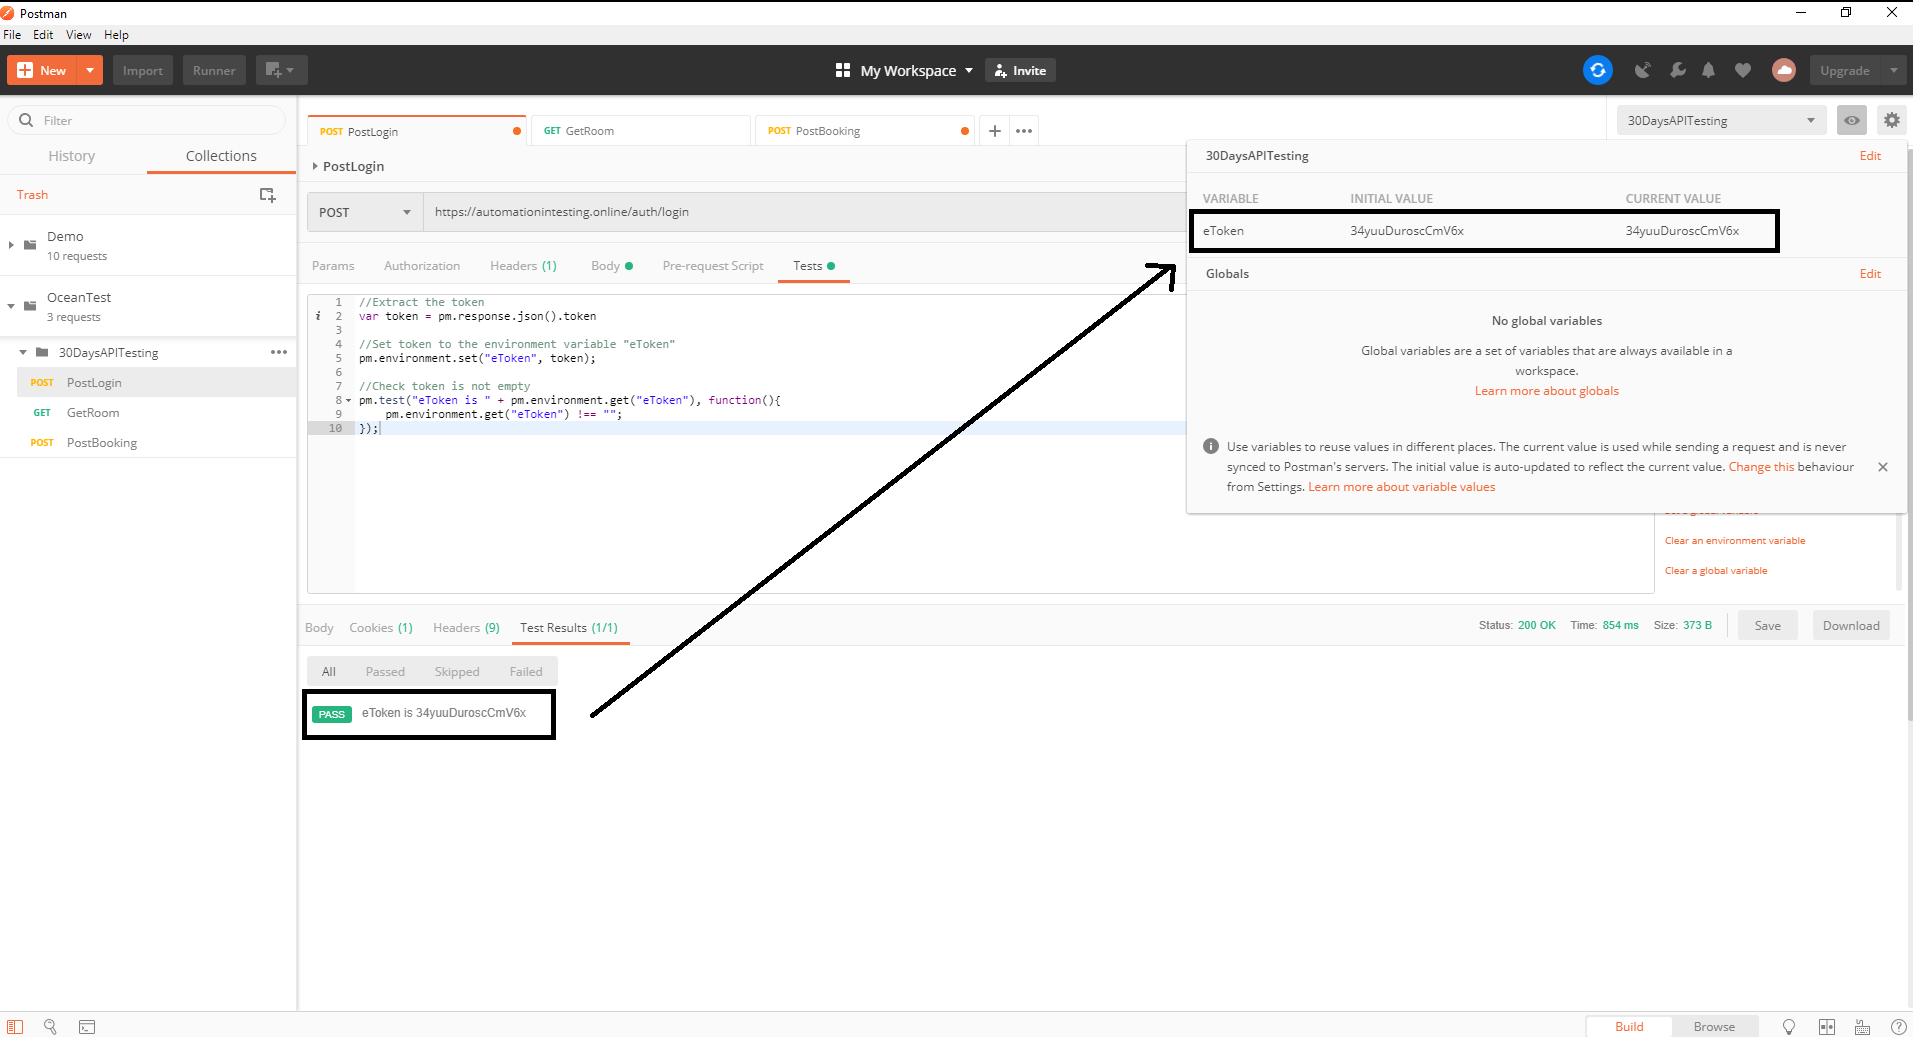Open the Postman Console icon
Viewport: 1913px width, 1037px height.
click(87, 1026)
